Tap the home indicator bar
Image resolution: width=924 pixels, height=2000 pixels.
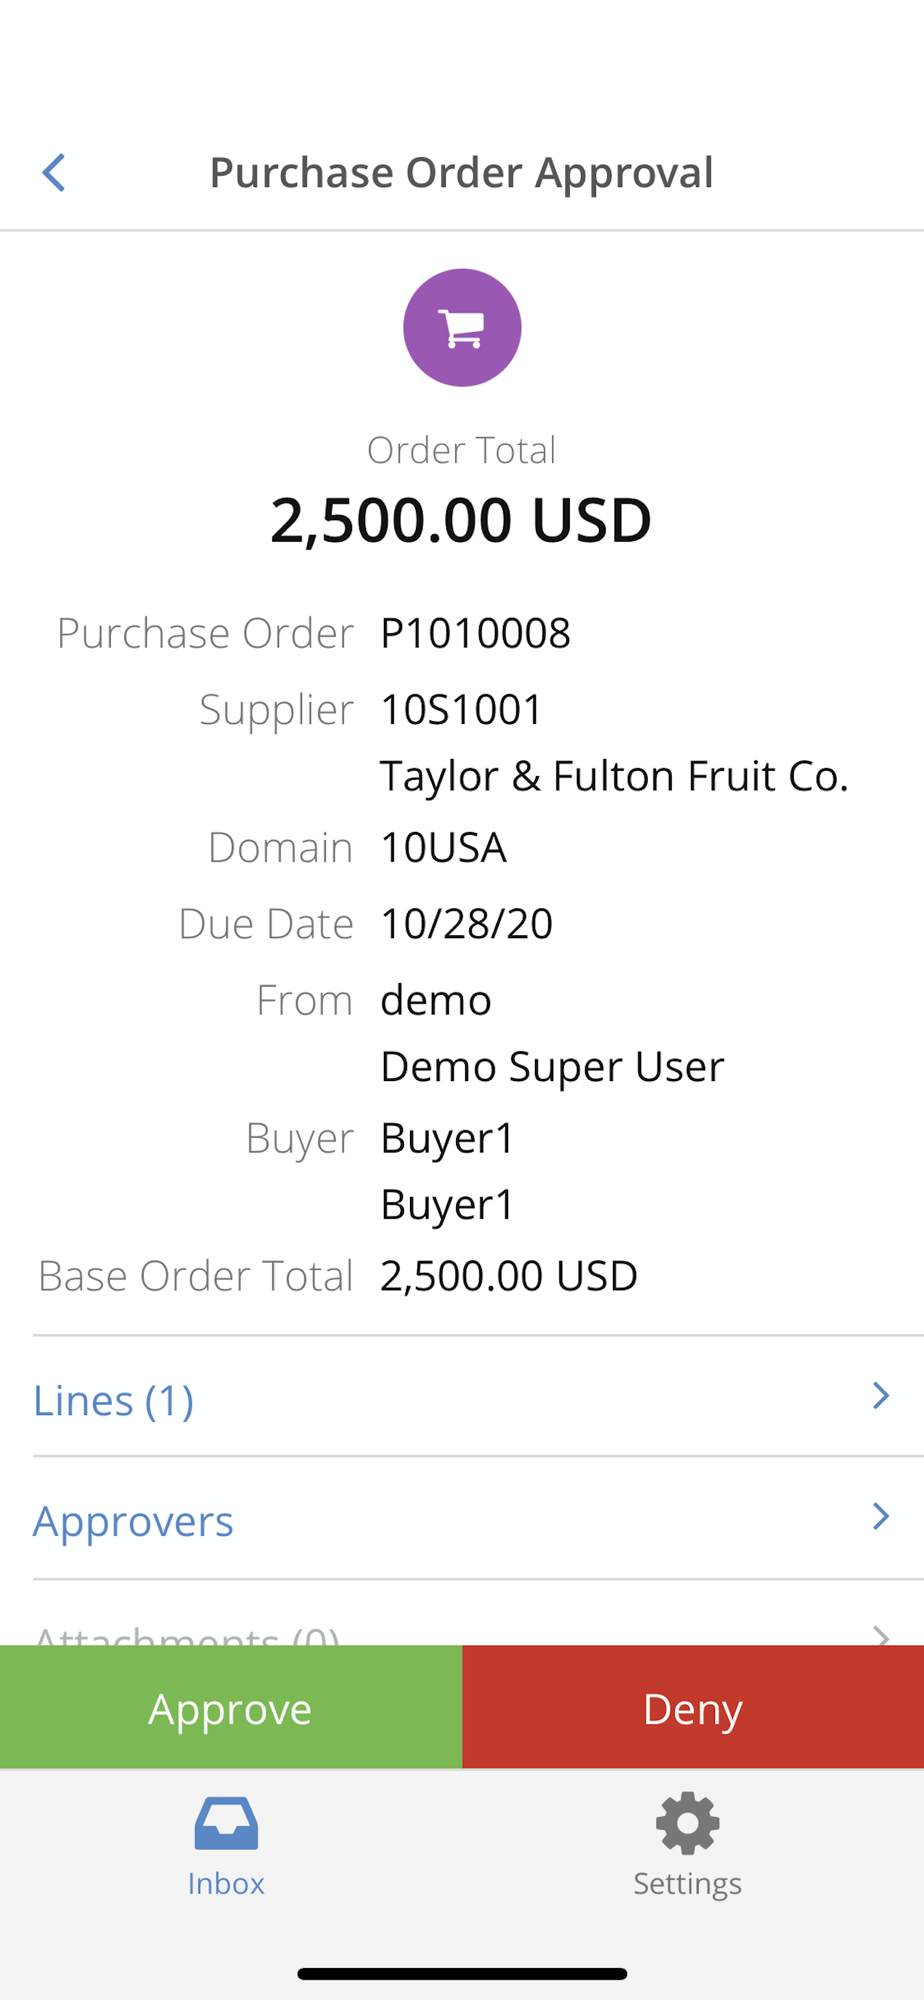[462, 1974]
